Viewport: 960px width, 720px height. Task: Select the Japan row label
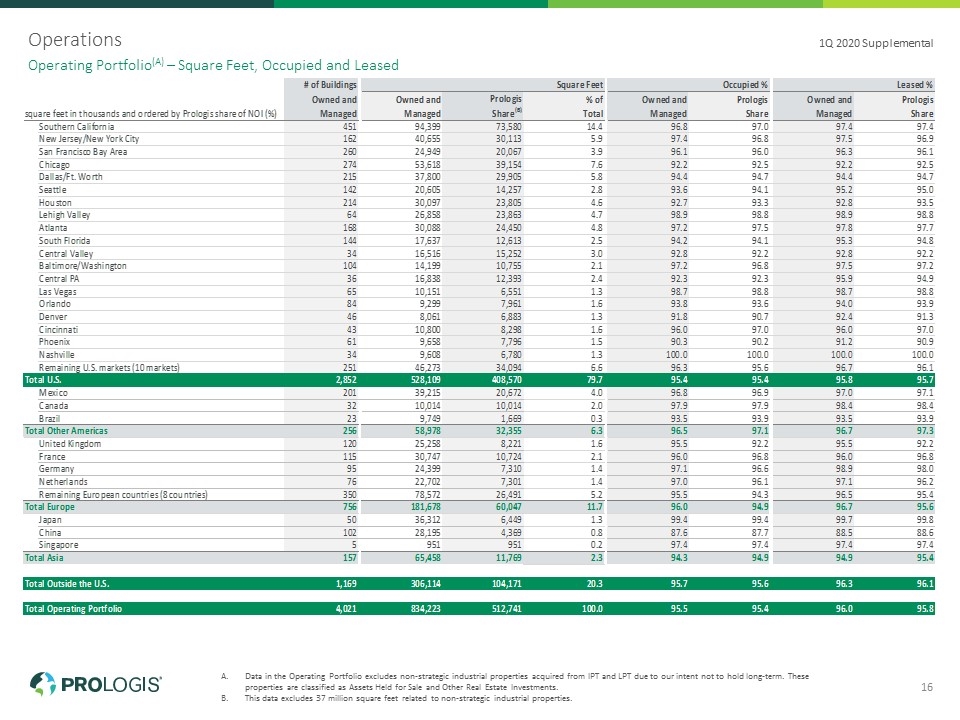click(x=50, y=520)
